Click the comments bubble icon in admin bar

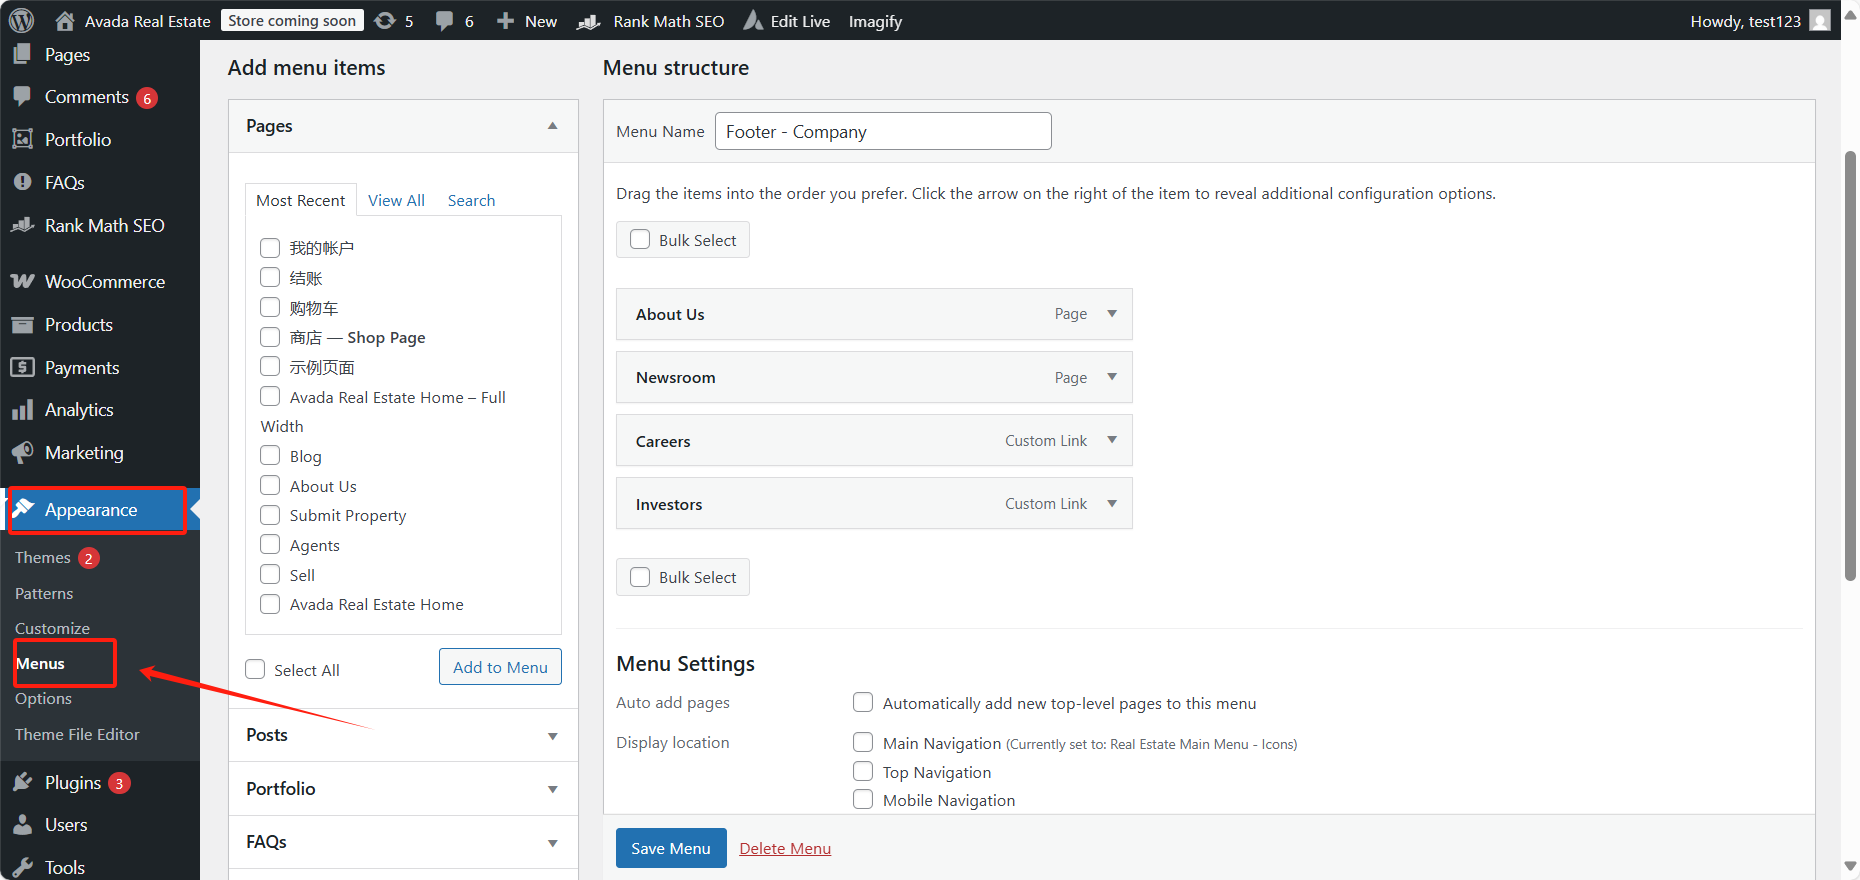click(445, 21)
